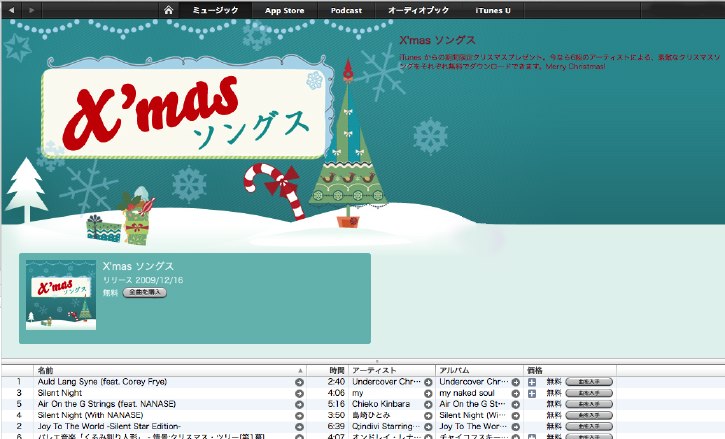Screen dimensions: 725x439
Task: Click the 6:39 duration cell
Action: [336, 427]
